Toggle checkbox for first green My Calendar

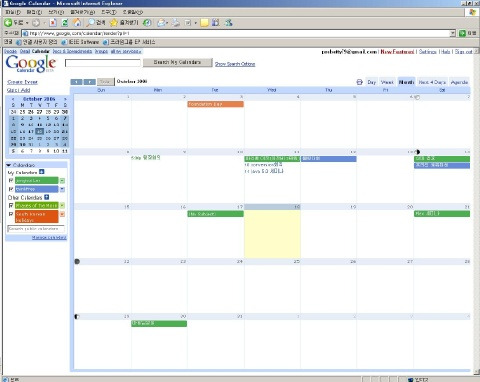click(x=11, y=180)
